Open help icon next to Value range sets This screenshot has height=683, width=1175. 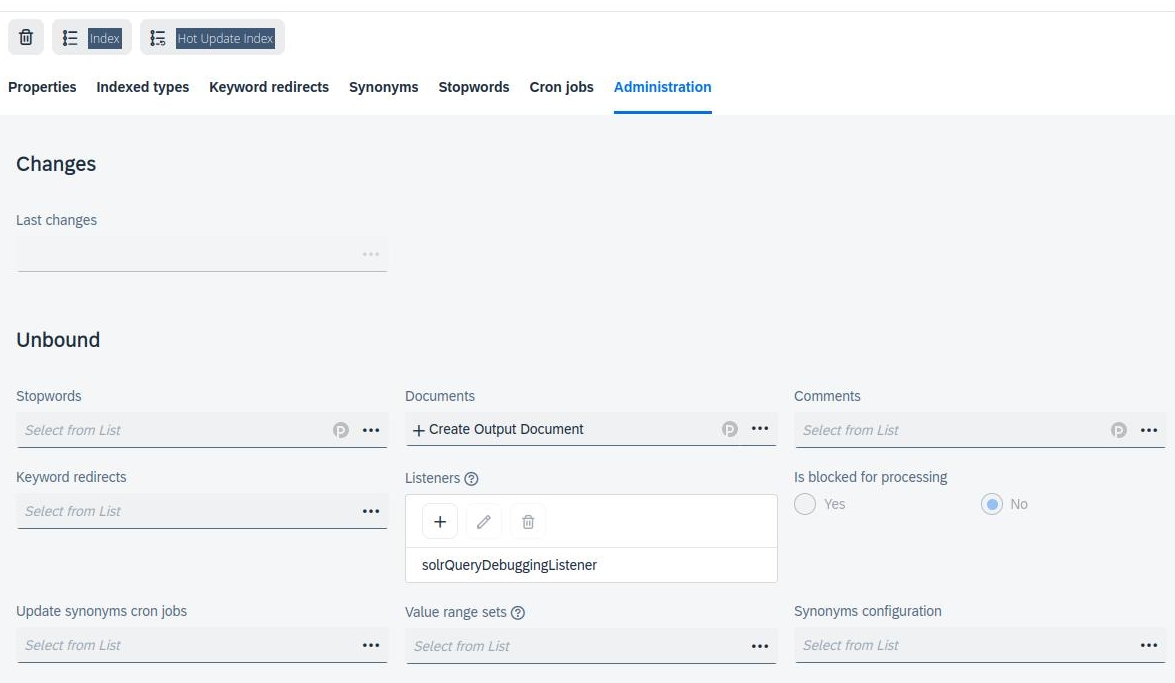tap(518, 613)
